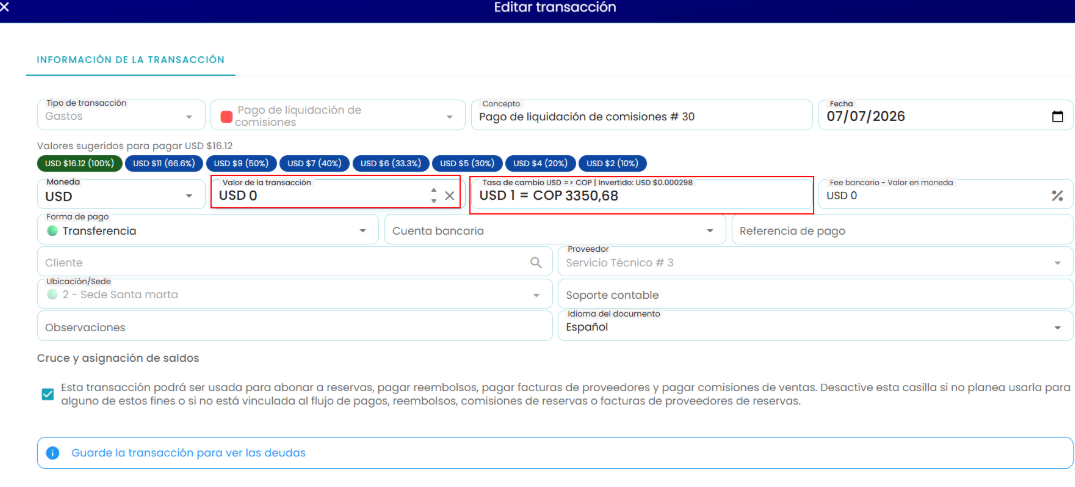Screen dimensions: 1075x487
Task: Click into the Observaciones text field
Action: pos(295,327)
